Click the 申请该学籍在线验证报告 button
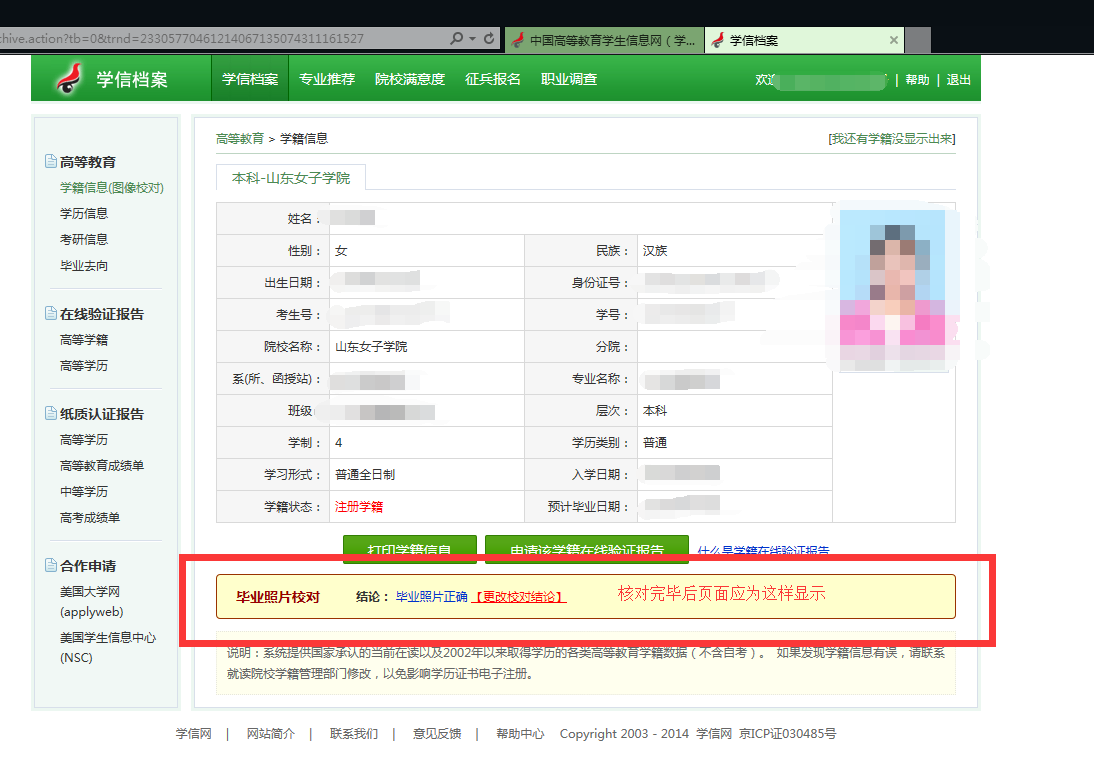Image resolution: width=1094 pixels, height=784 pixels. pyautogui.click(x=587, y=550)
